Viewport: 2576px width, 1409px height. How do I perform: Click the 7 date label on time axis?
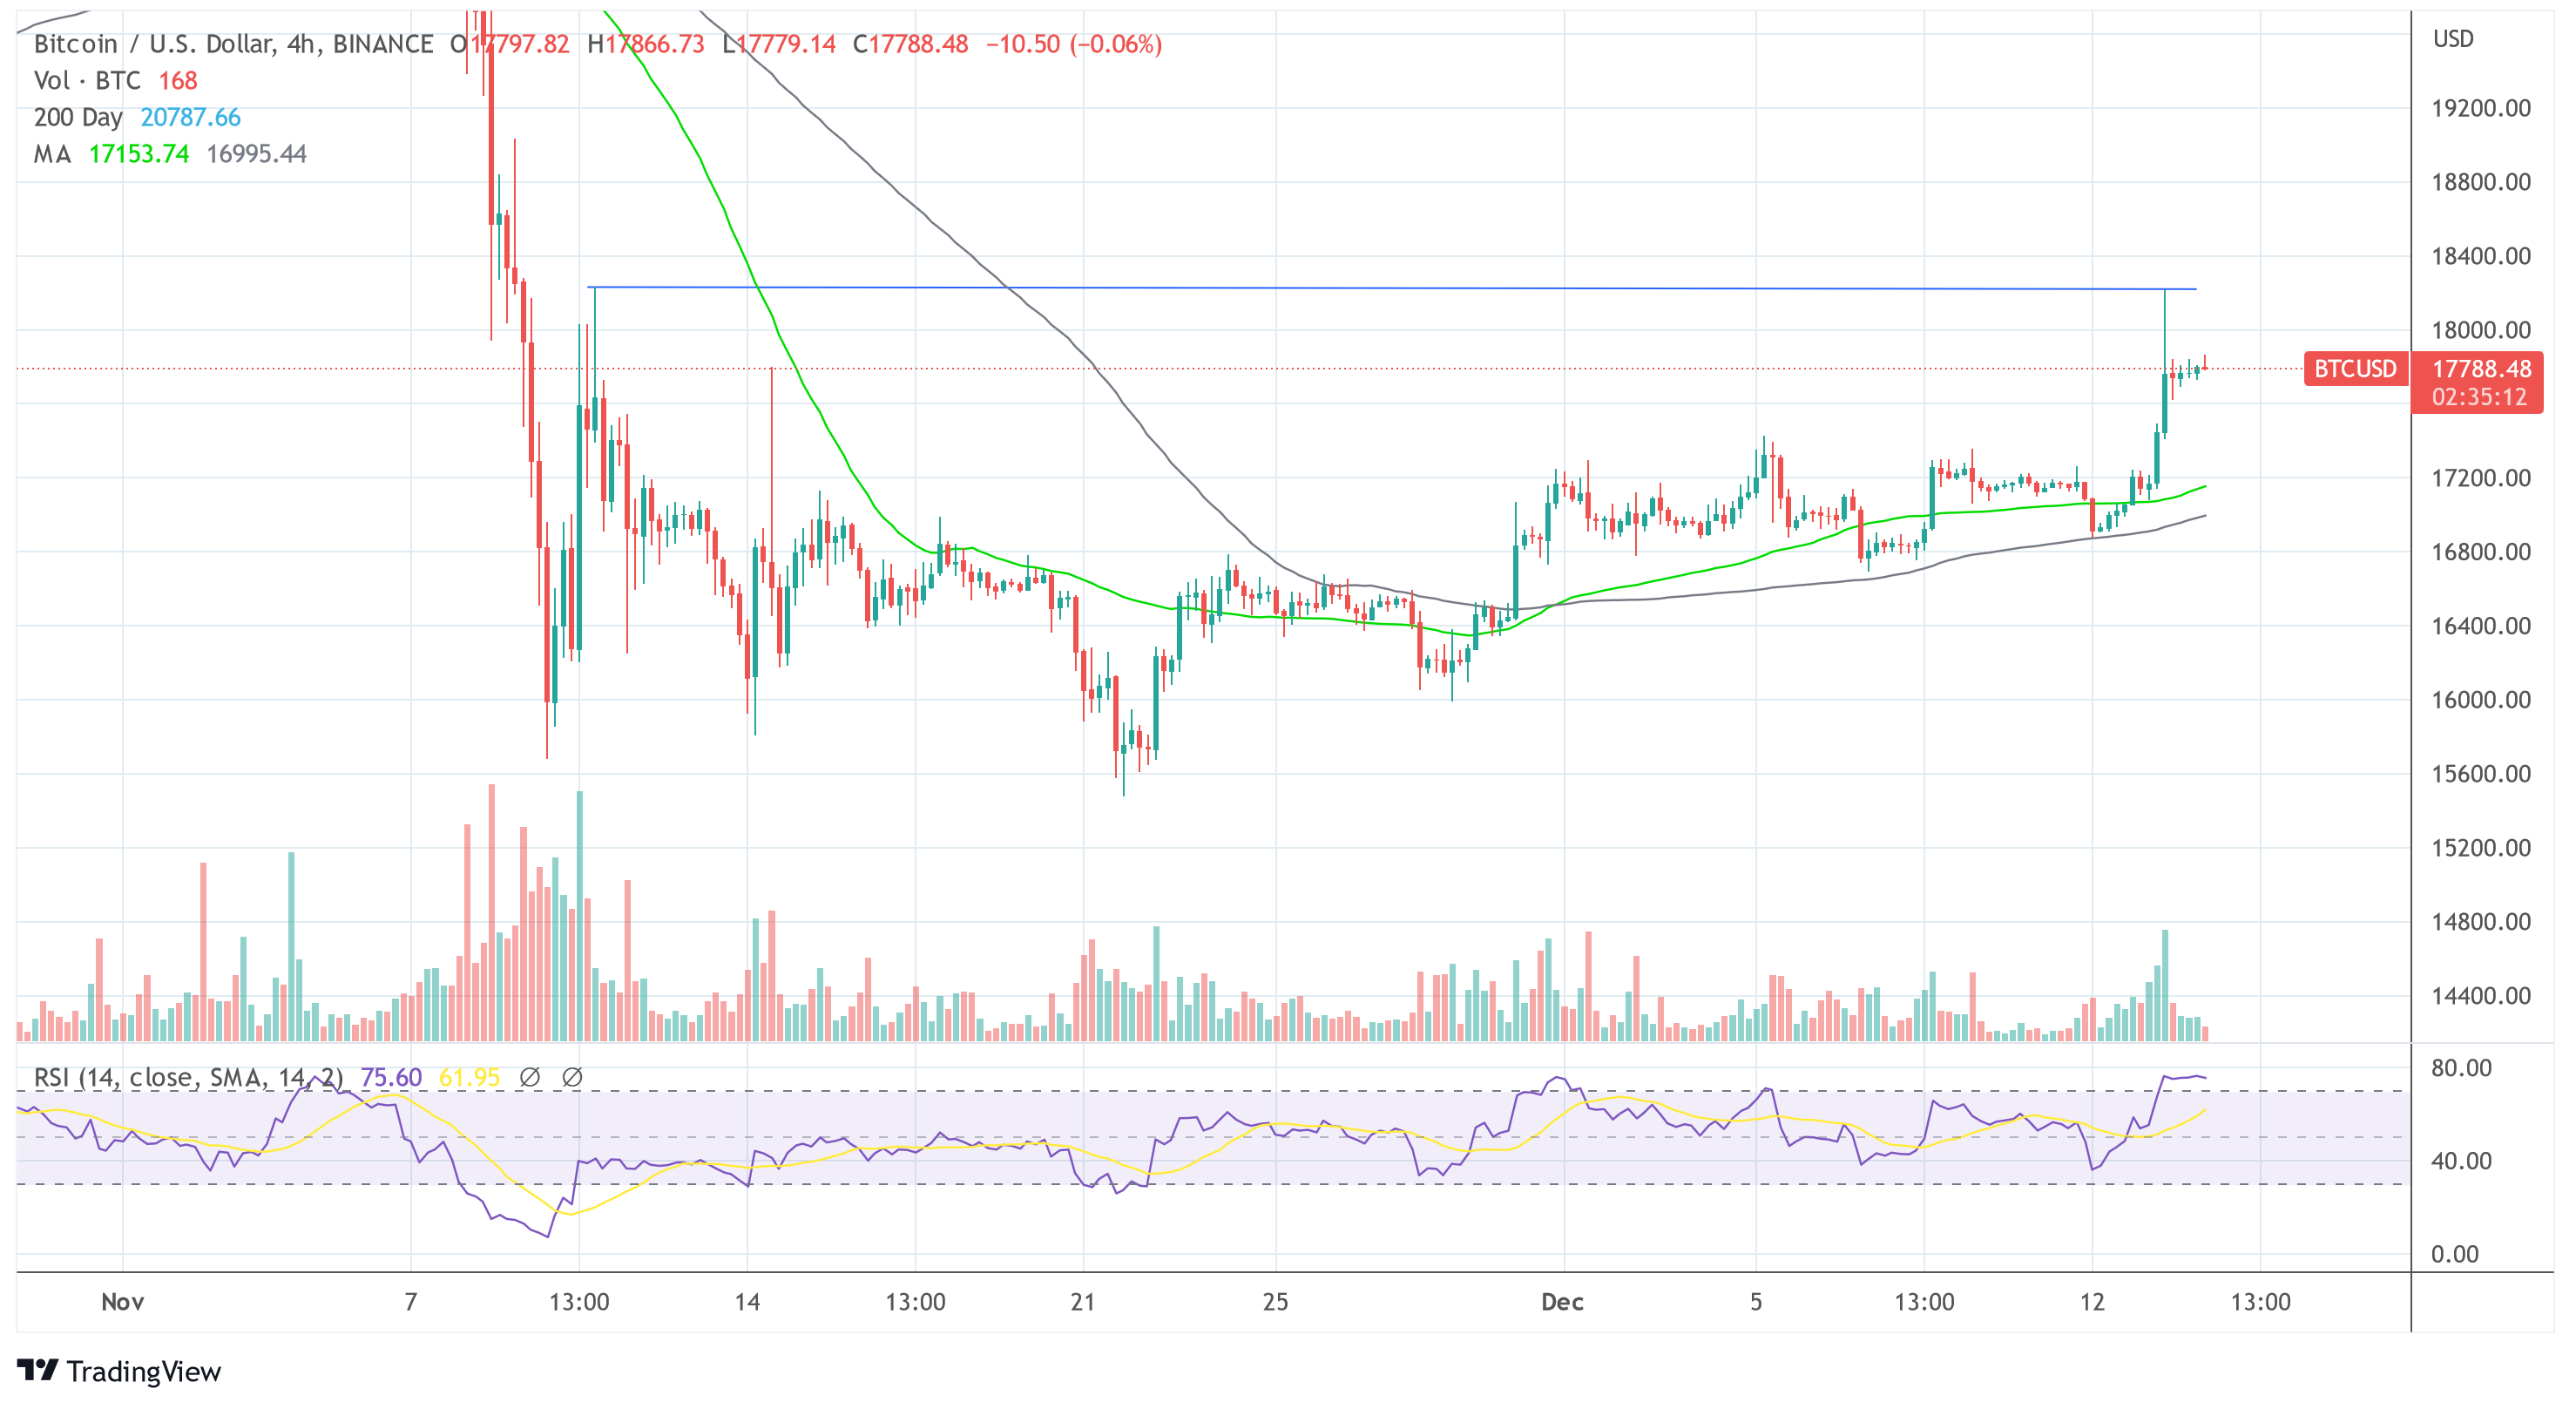coord(411,1302)
